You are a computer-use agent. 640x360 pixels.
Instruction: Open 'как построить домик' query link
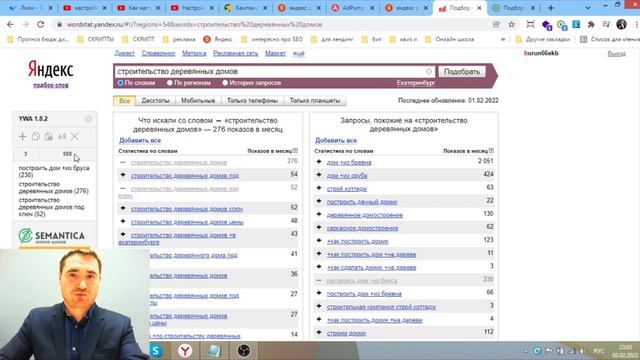(358, 241)
